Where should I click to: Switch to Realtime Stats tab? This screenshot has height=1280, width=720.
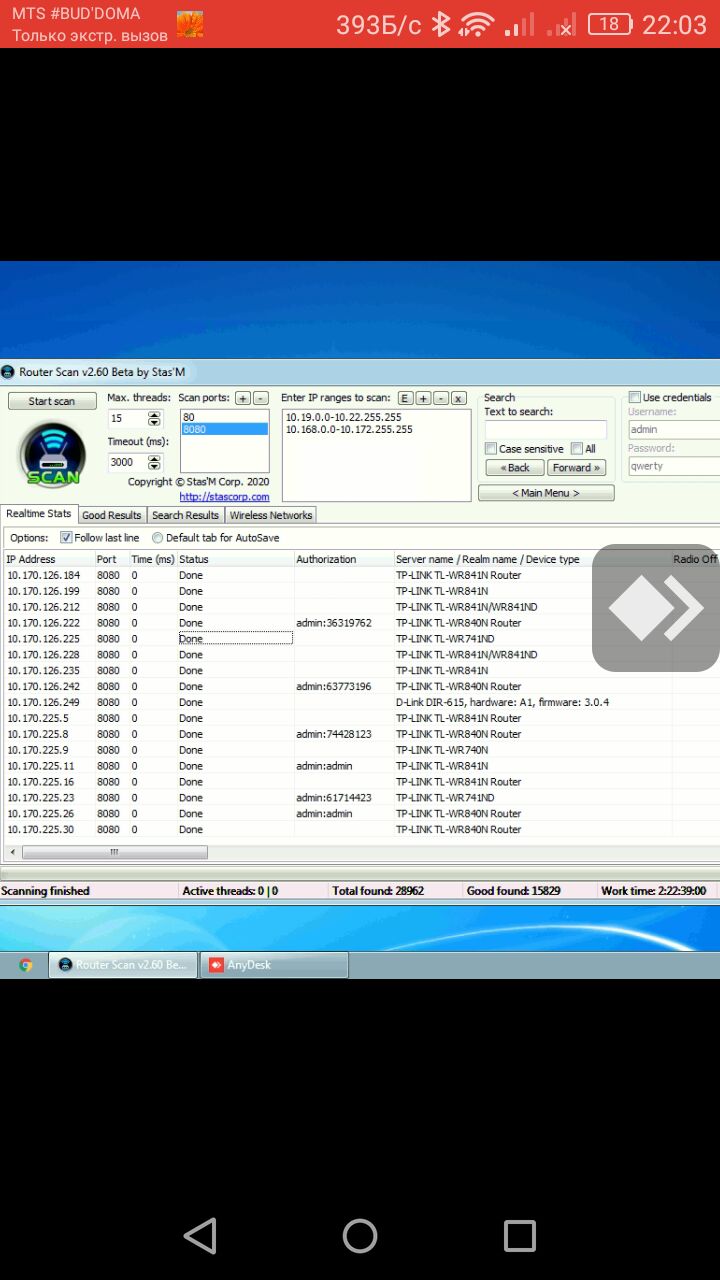tap(39, 514)
